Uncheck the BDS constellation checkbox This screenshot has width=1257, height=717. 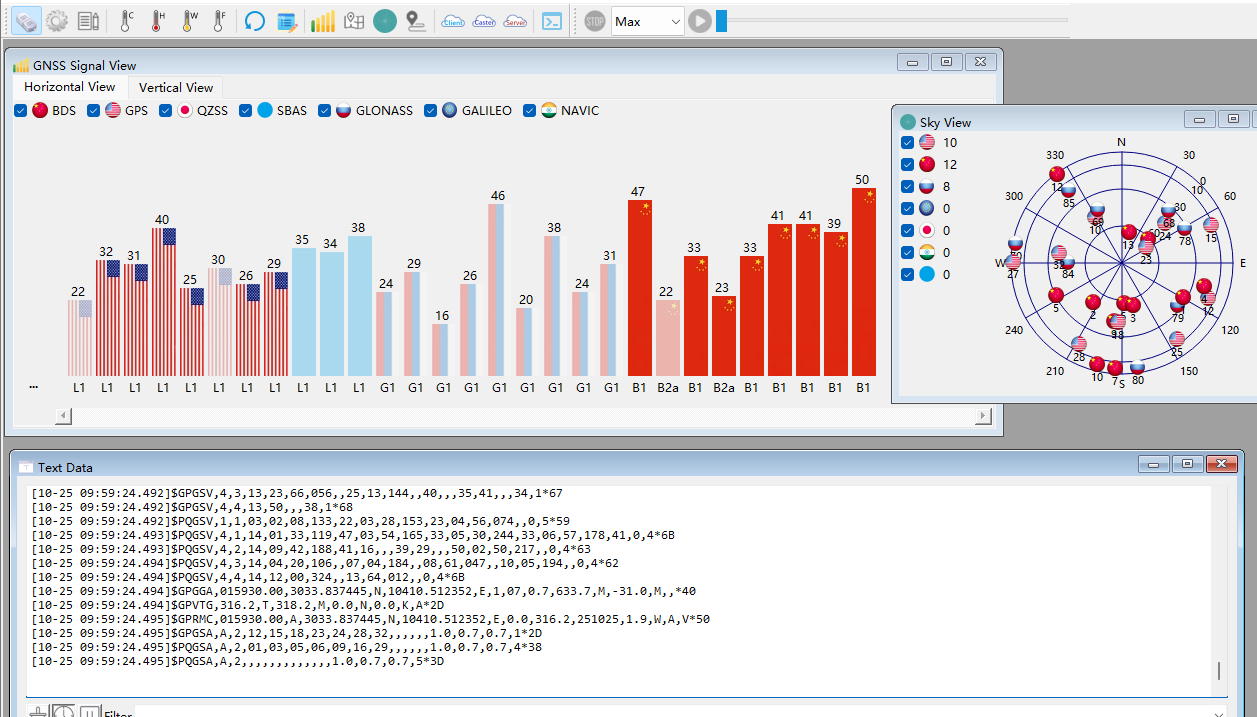pos(21,111)
